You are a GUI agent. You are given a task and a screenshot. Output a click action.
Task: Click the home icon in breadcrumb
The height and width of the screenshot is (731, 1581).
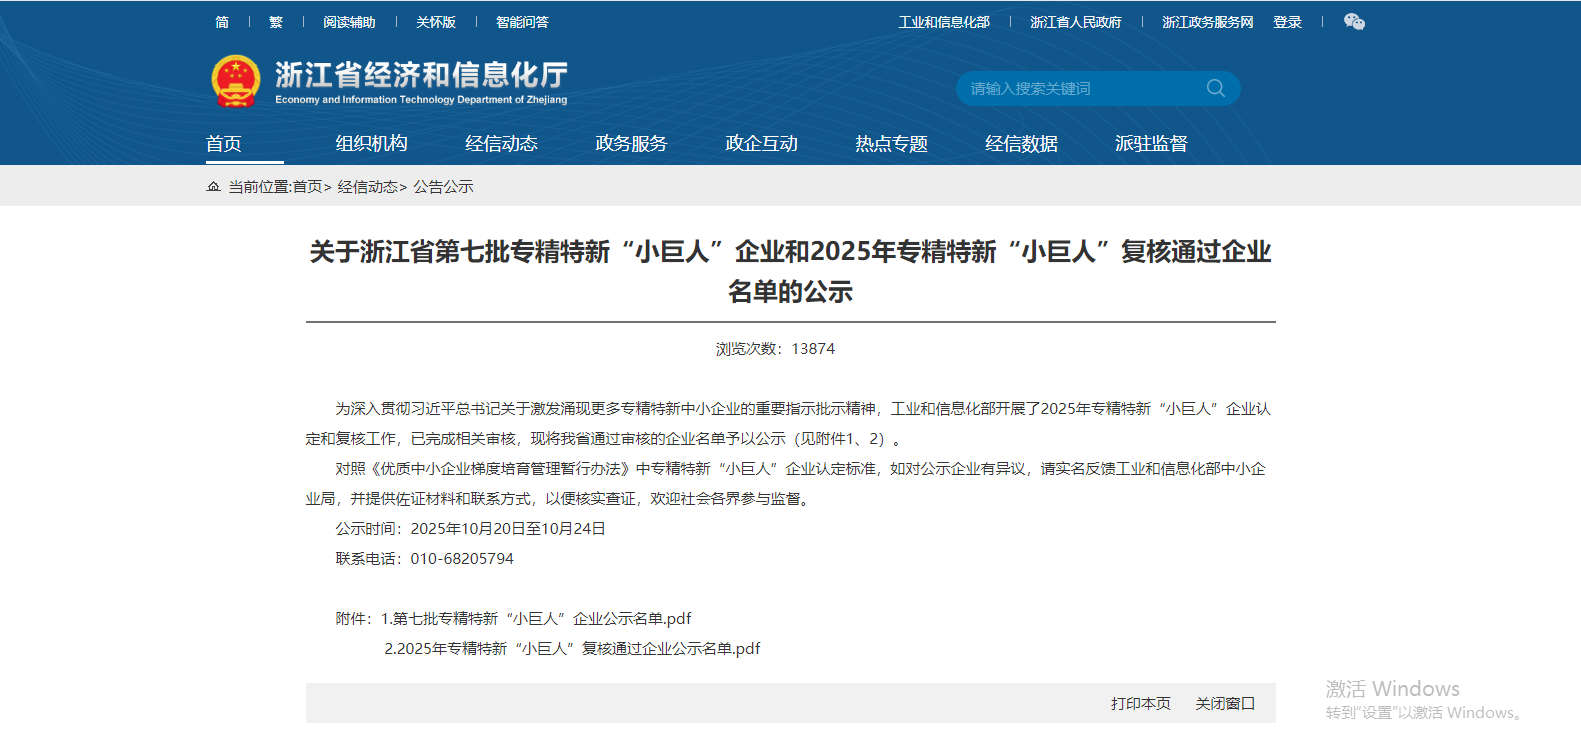tap(213, 187)
